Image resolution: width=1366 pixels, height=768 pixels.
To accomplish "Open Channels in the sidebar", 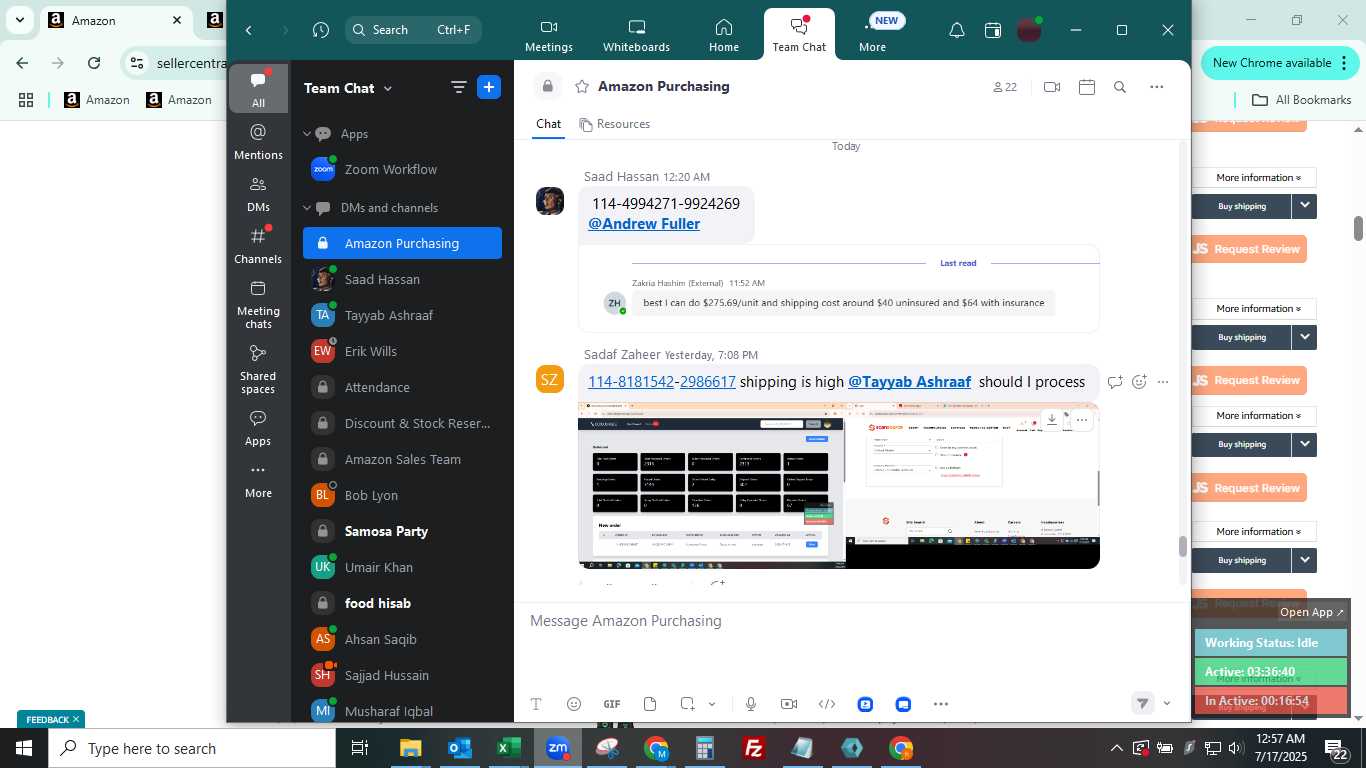I will [x=258, y=246].
